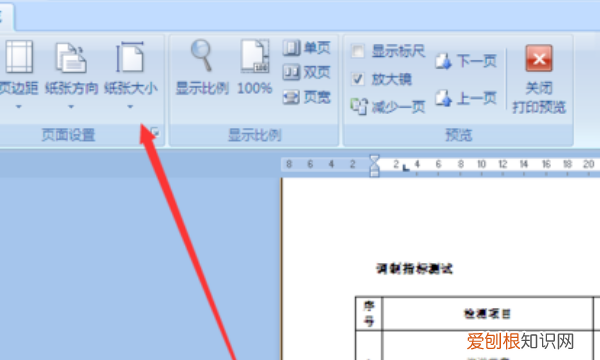The height and width of the screenshot is (360, 600).
Task: Set zoom to 100%
Action: [x=255, y=68]
